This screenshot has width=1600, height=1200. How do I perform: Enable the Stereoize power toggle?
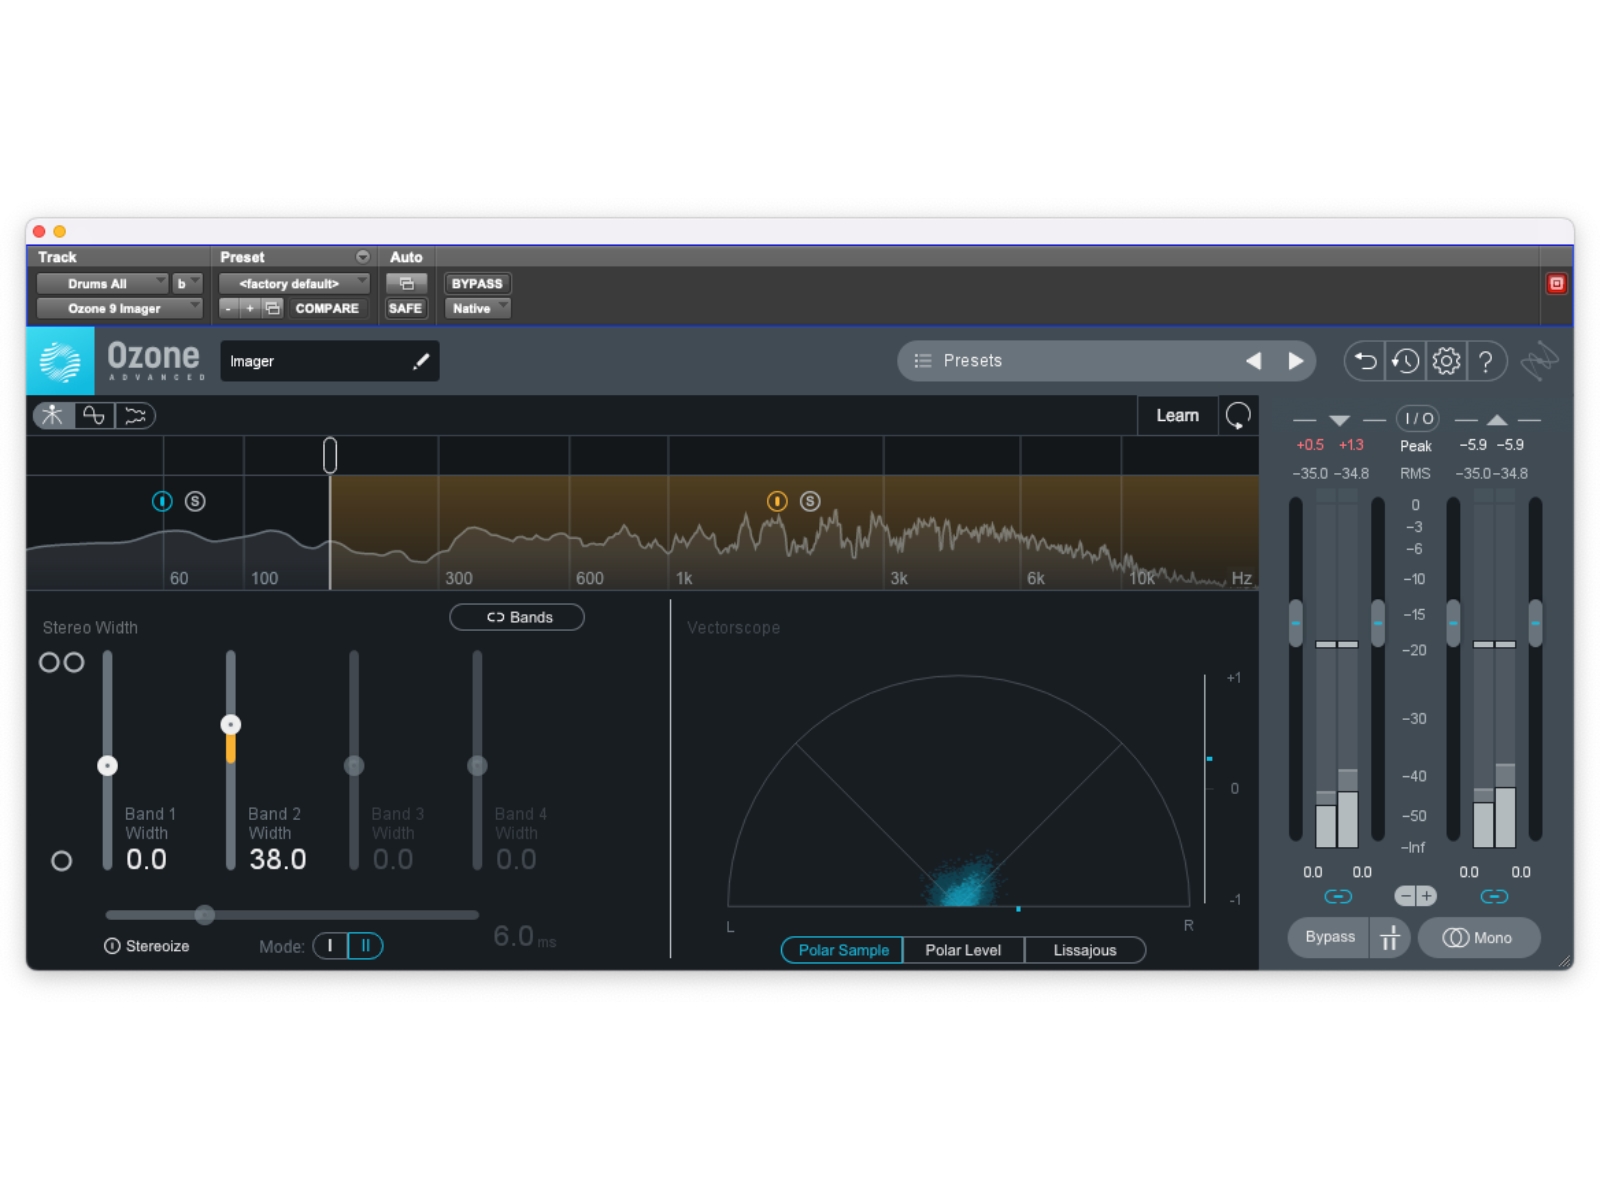pyautogui.click(x=112, y=946)
